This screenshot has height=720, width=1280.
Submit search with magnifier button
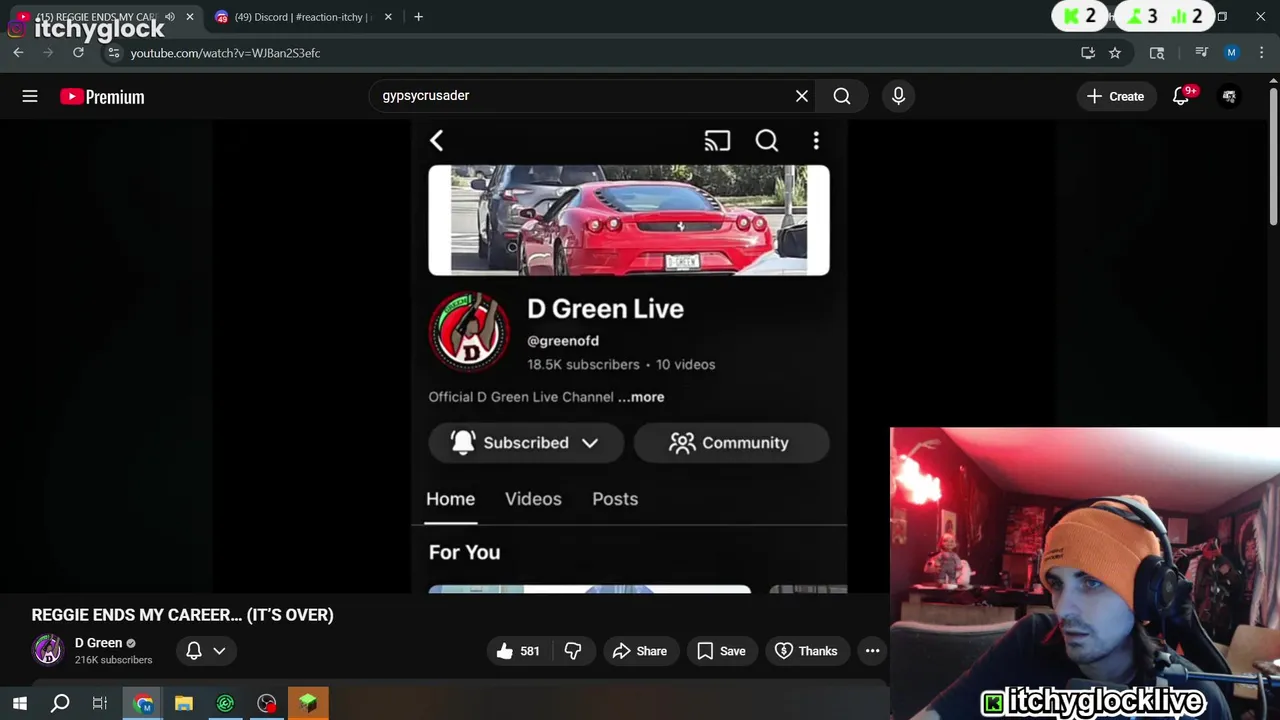click(x=842, y=96)
